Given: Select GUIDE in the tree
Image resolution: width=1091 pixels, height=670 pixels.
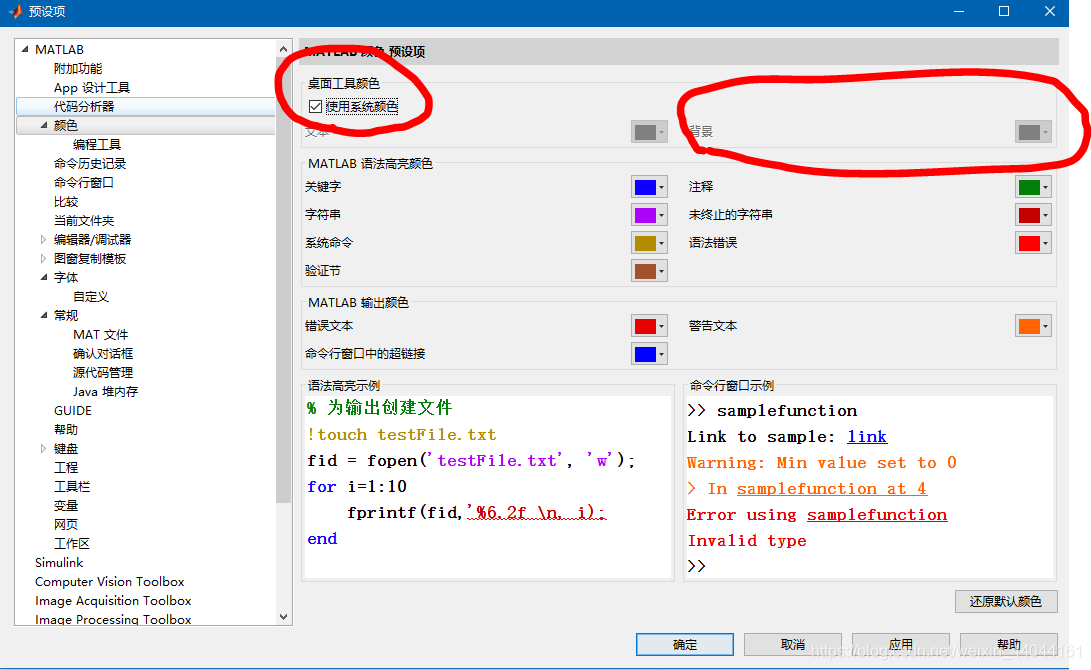Looking at the screenshot, I should (73, 410).
